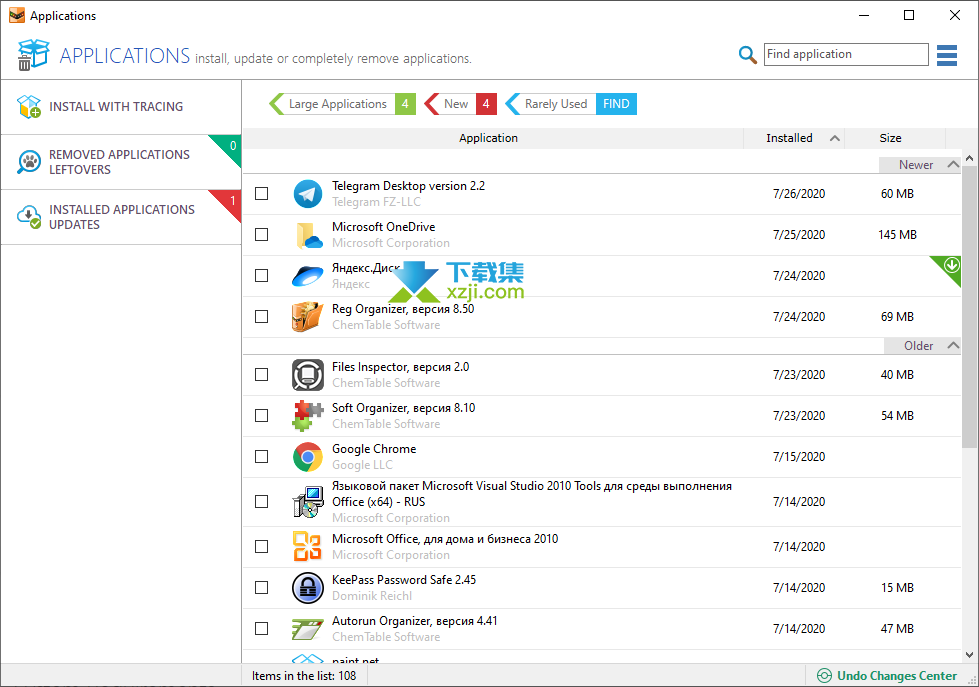Click the 145 MB size of OneDrive
This screenshot has height=687, width=979.
coord(897,235)
